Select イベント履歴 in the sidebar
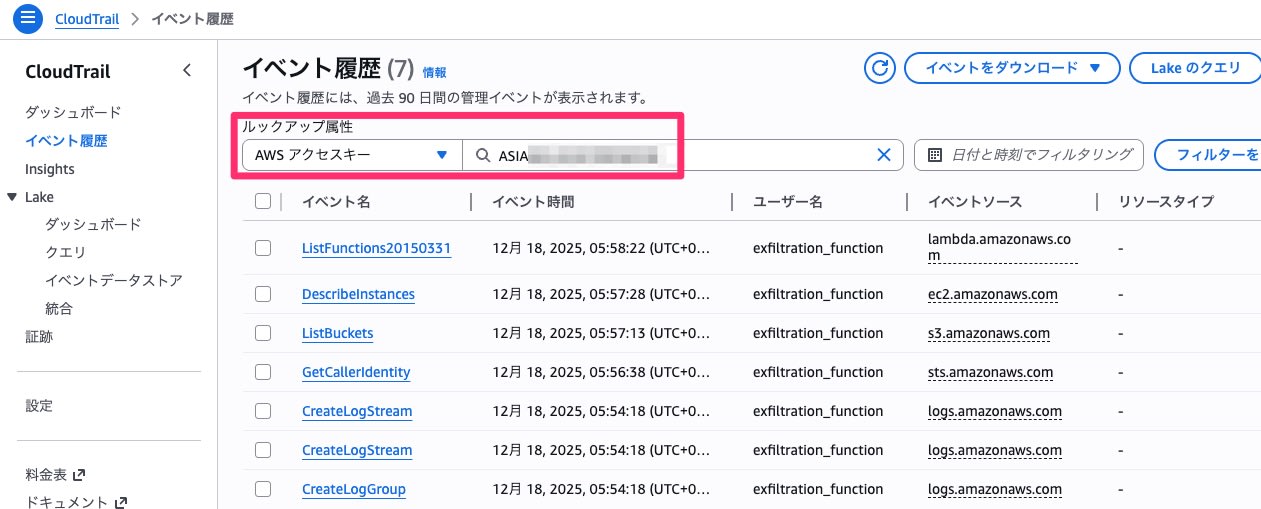Viewport: 1261px width, 509px height. coord(66,141)
